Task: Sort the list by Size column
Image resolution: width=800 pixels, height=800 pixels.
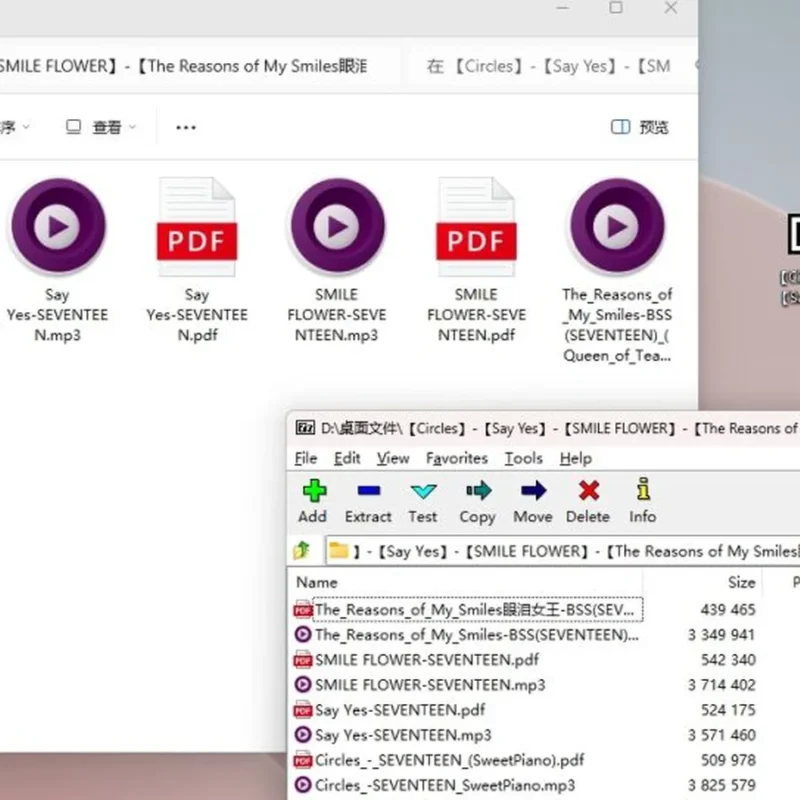Action: [741, 582]
